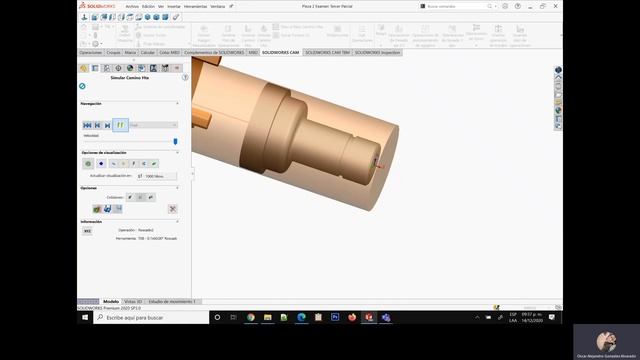
Task: Toggle the green leaf display option
Action: point(154,164)
